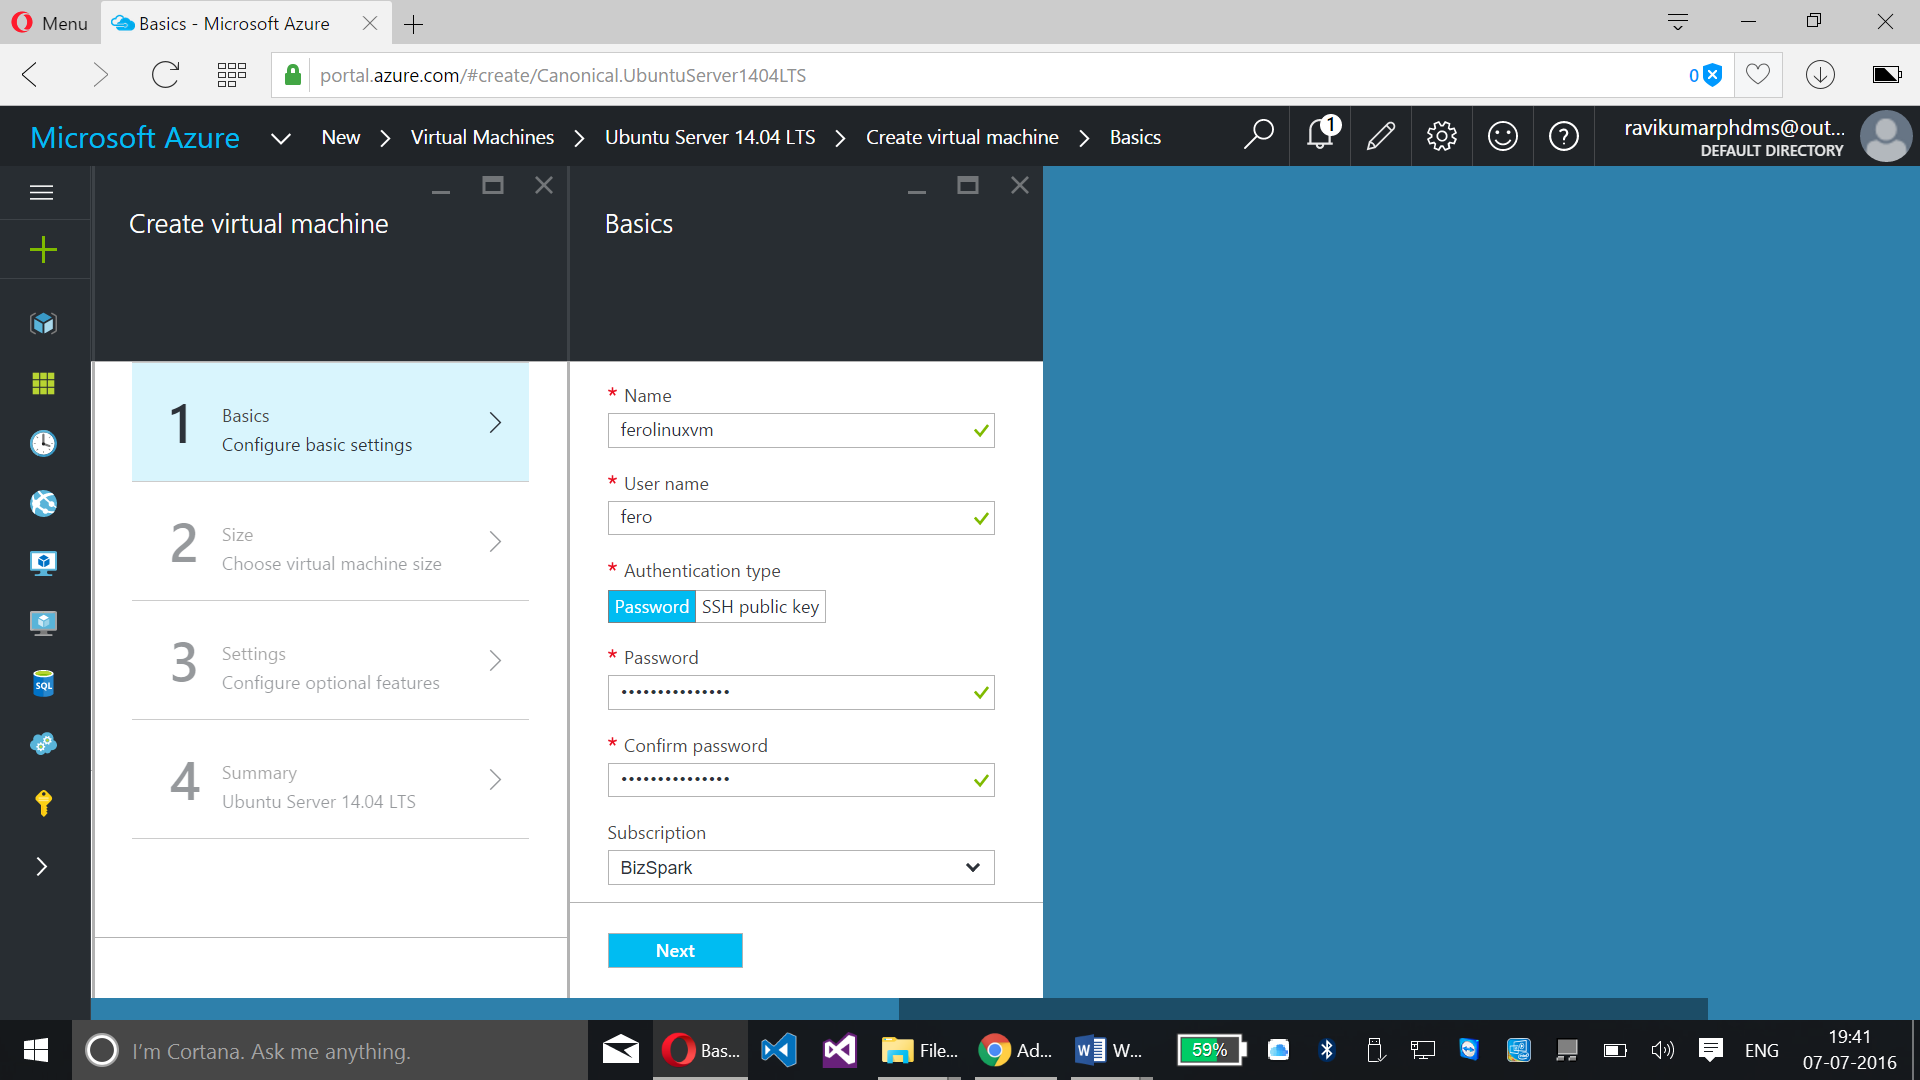Open Recent clock icon in sidebar
The height and width of the screenshot is (1080, 1920).
coord(43,443)
